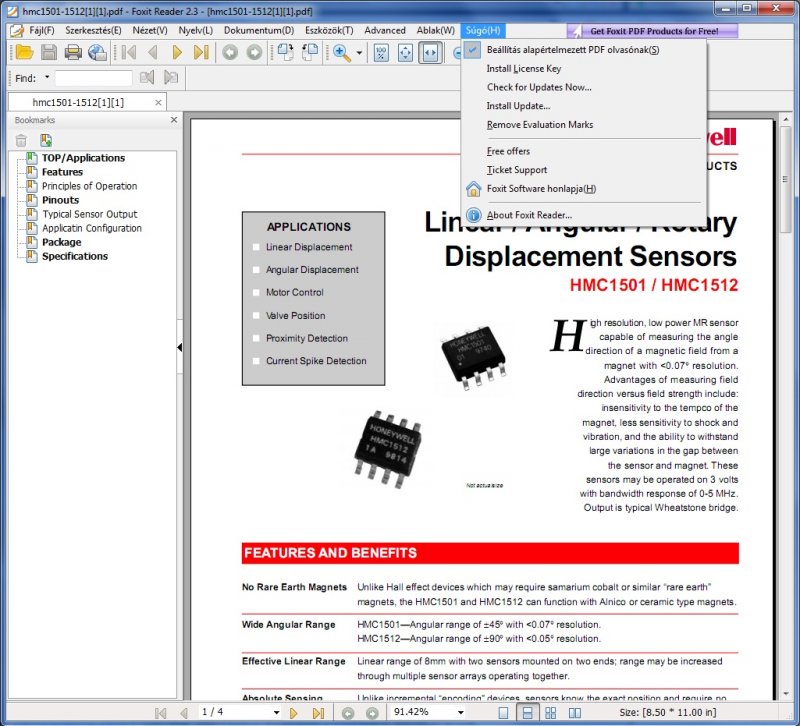Open the Ablak(W) menu

(436, 31)
